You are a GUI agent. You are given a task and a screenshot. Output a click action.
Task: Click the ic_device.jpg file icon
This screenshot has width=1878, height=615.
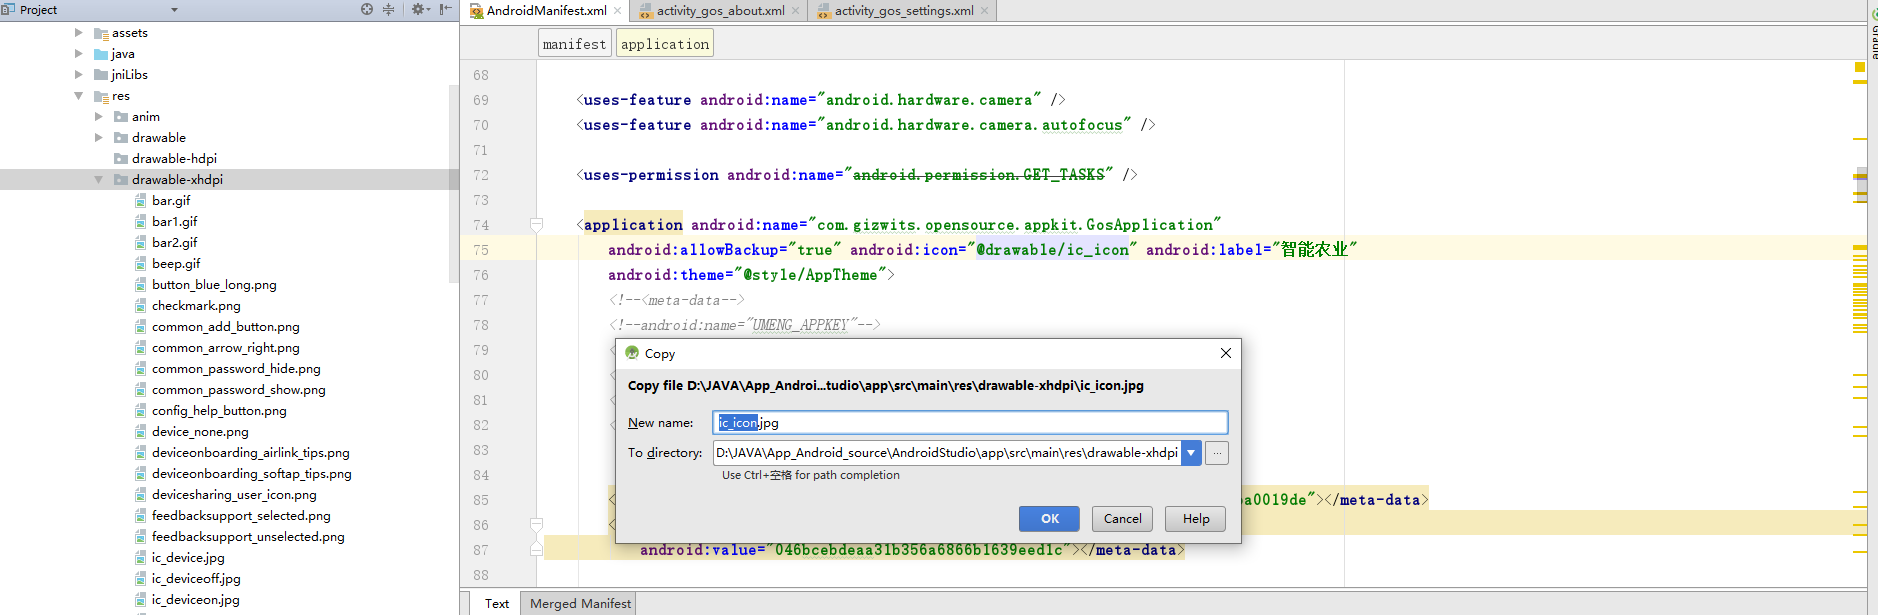tap(141, 557)
